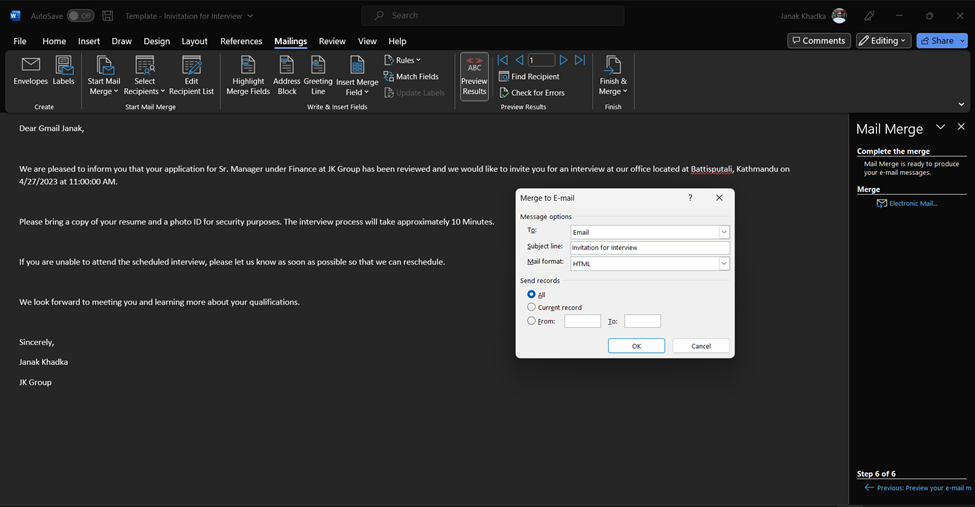Toggle the AutoSave switch

tap(81, 16)
